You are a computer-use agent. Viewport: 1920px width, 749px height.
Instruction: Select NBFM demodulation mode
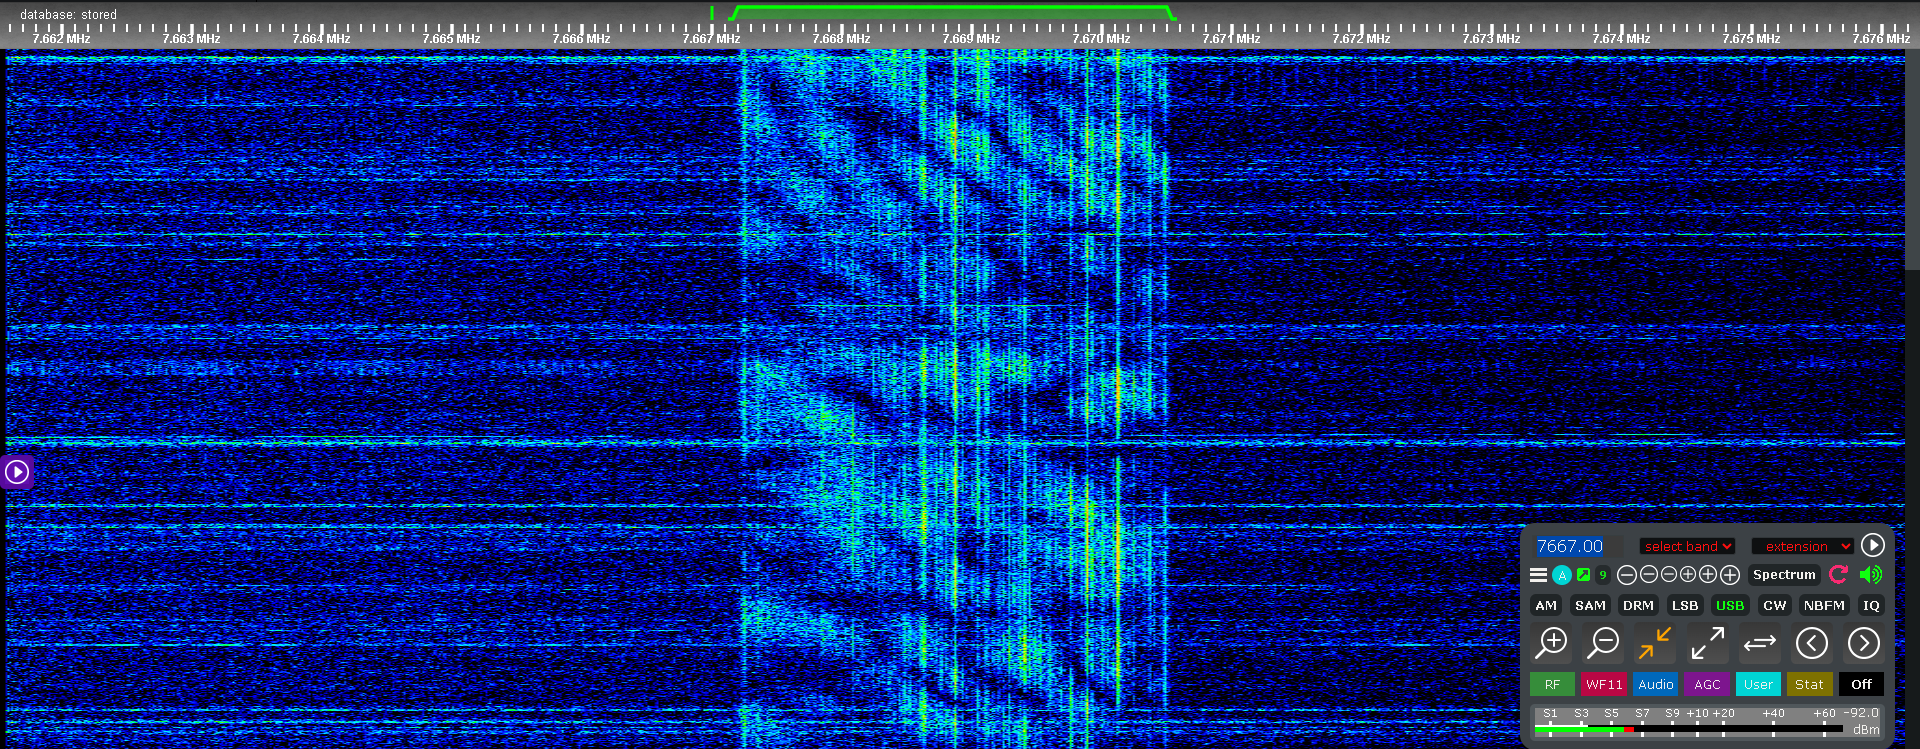tap(1824, 605)
